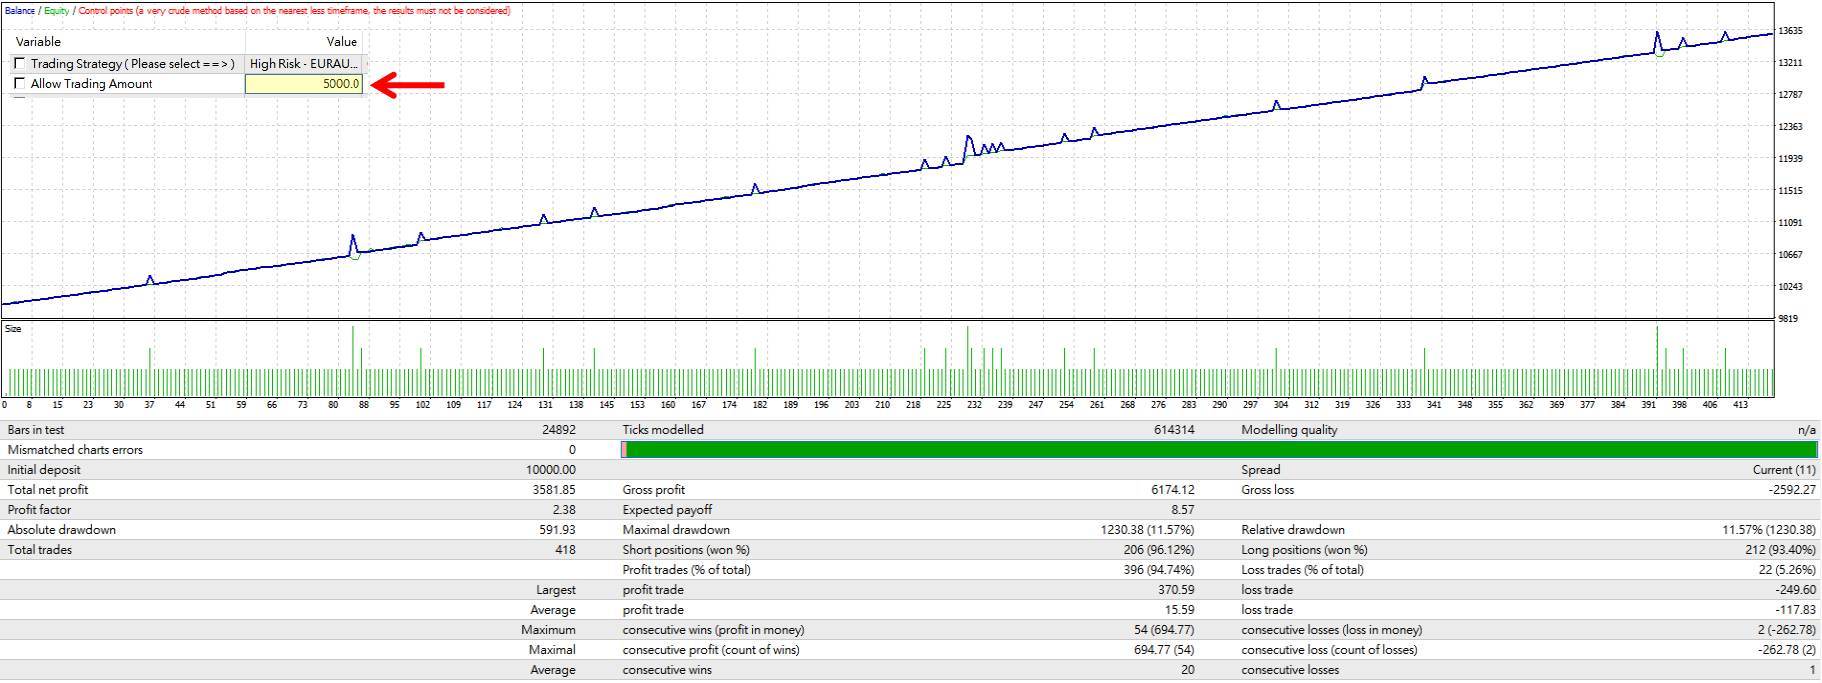Click the 13635 price axis label
Viewport: 1822px width, 683px height.
pos(1790,31)
